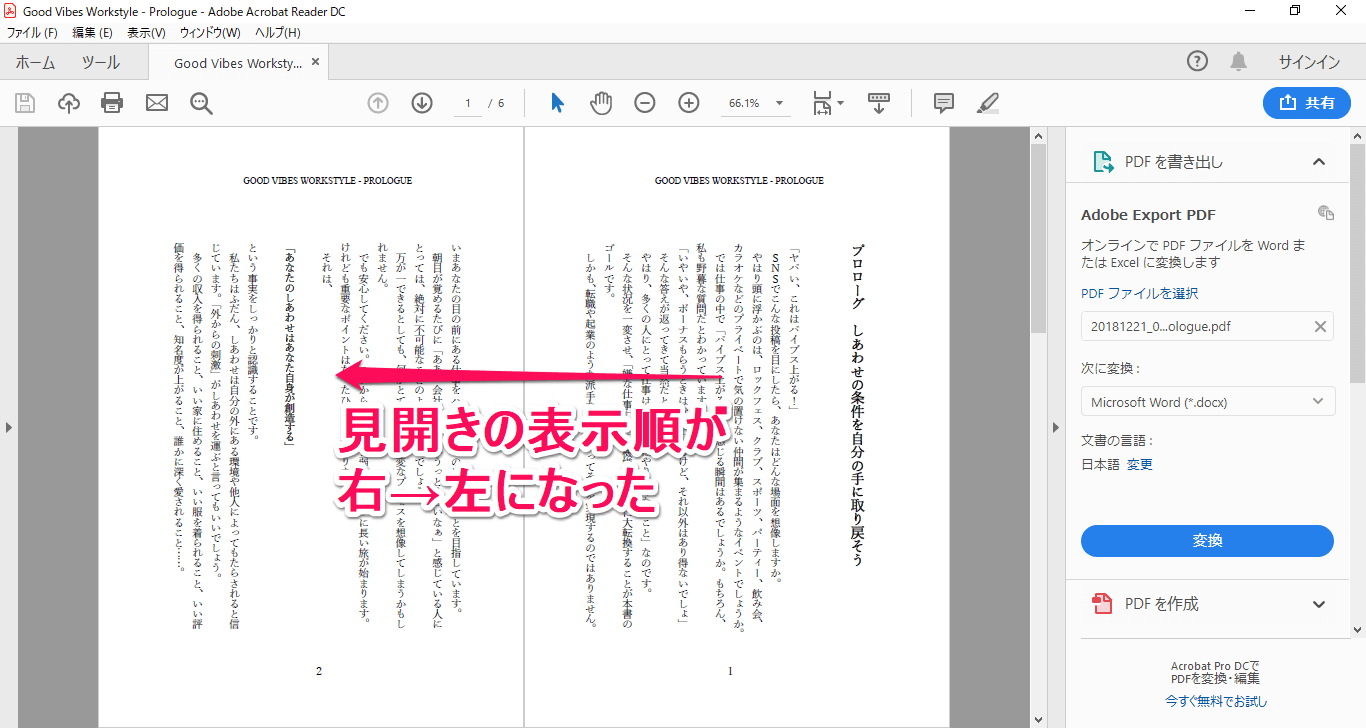
Task: Add a comment note icon
Action: pos(943,103)
